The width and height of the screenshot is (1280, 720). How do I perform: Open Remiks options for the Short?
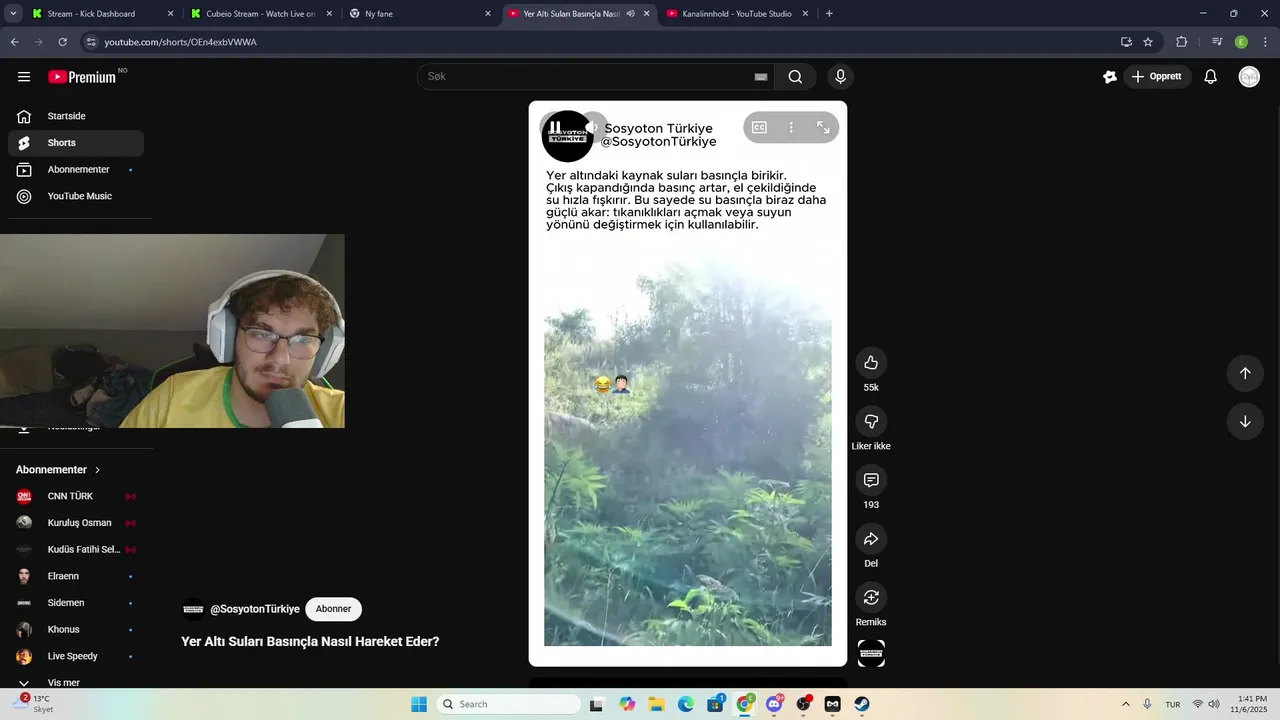[871, 598]
